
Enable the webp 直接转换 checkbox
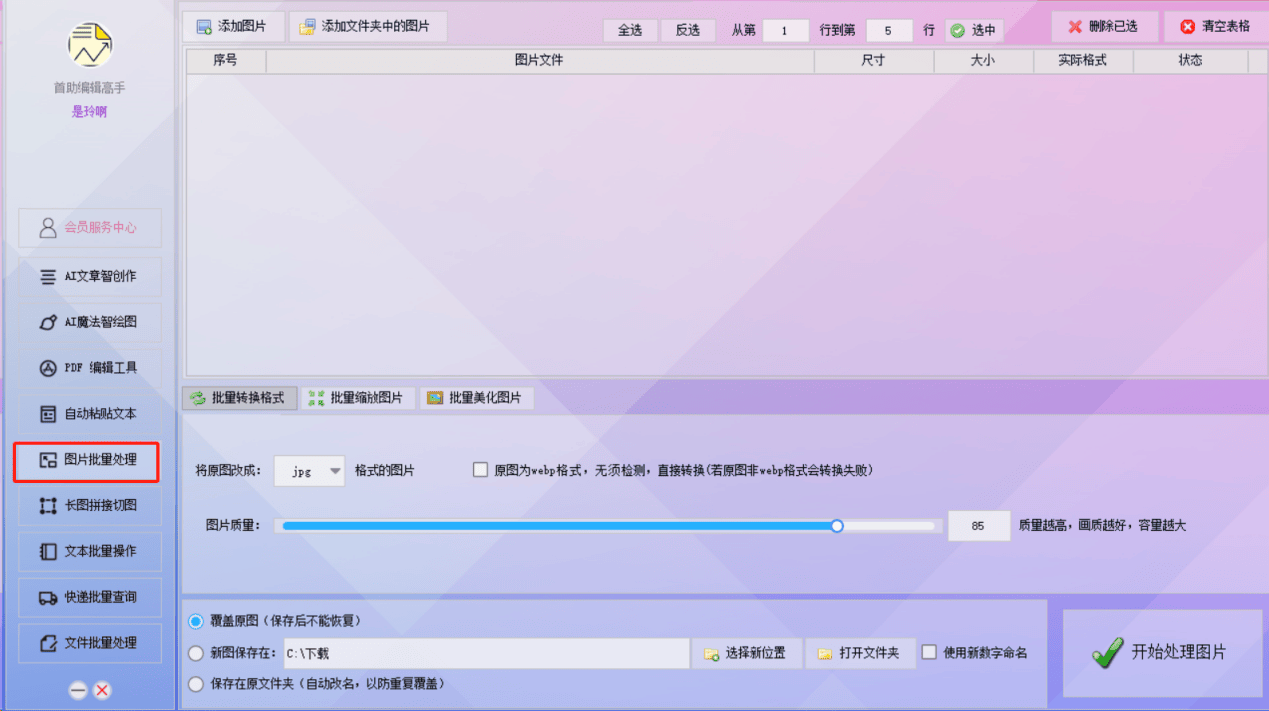[480, 469]
